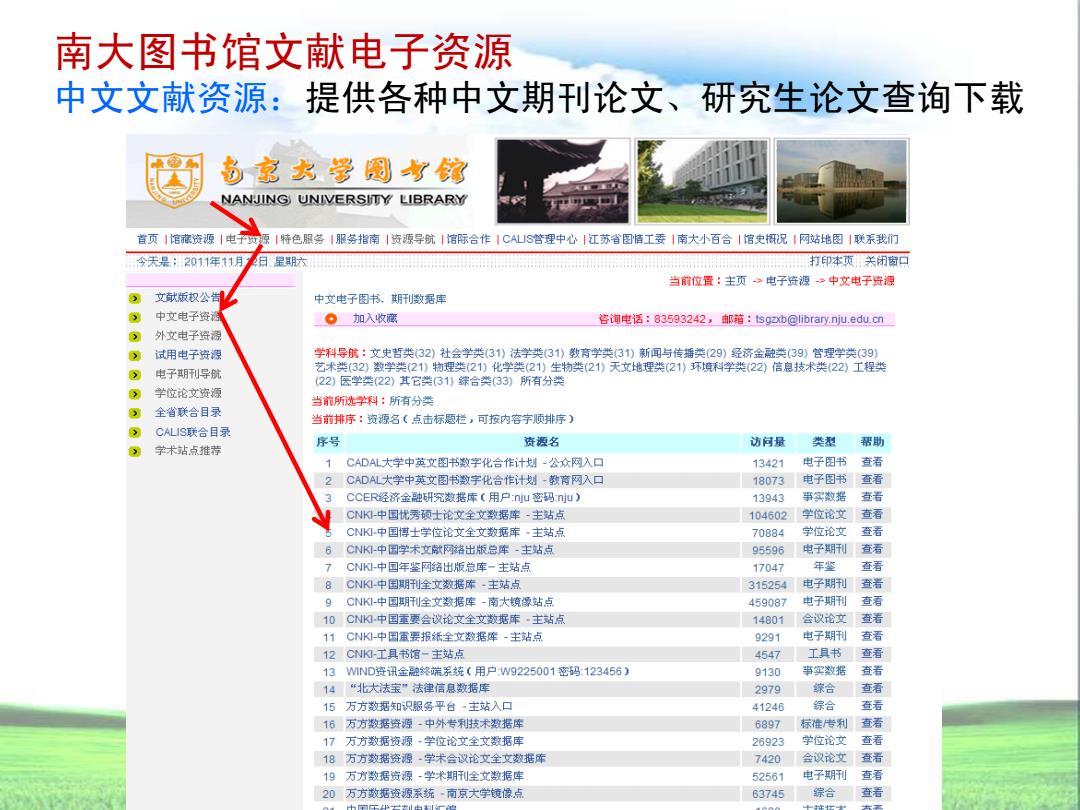This screenshot has height=810, width=1080.
Task: Click the type cell 年鉴
Action: tap(824, 566)
